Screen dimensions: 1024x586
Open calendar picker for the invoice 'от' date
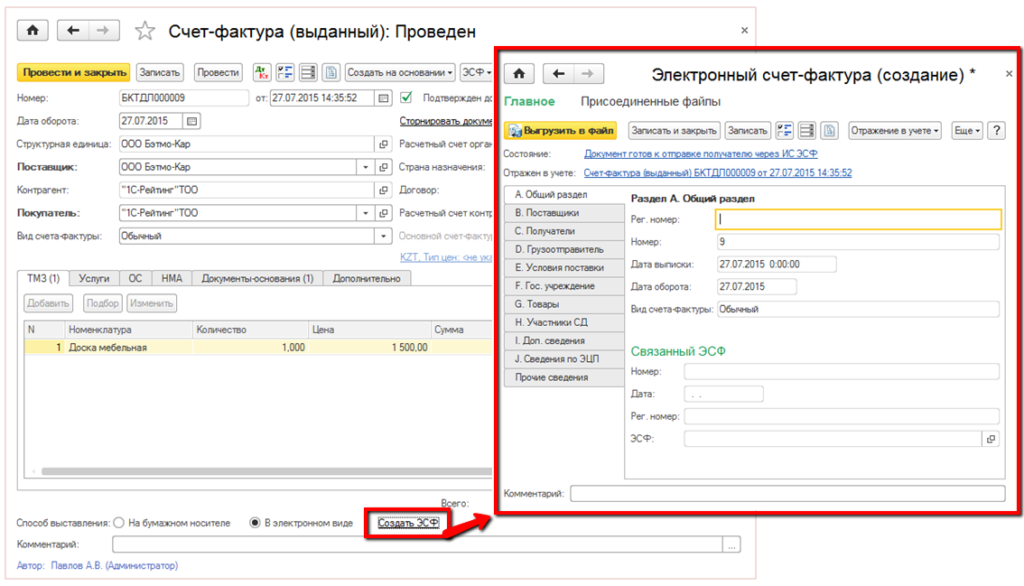383,98
